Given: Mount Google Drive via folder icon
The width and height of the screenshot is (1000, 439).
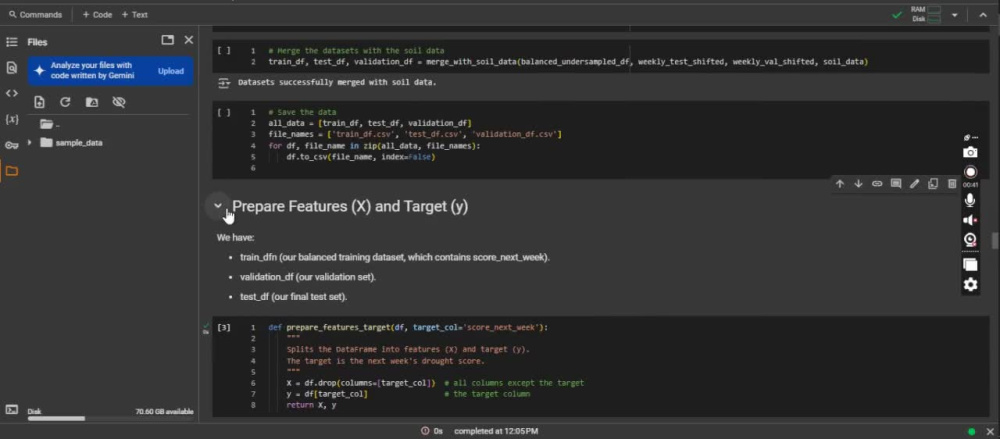Looking at the screenshot, I should 92,102.
